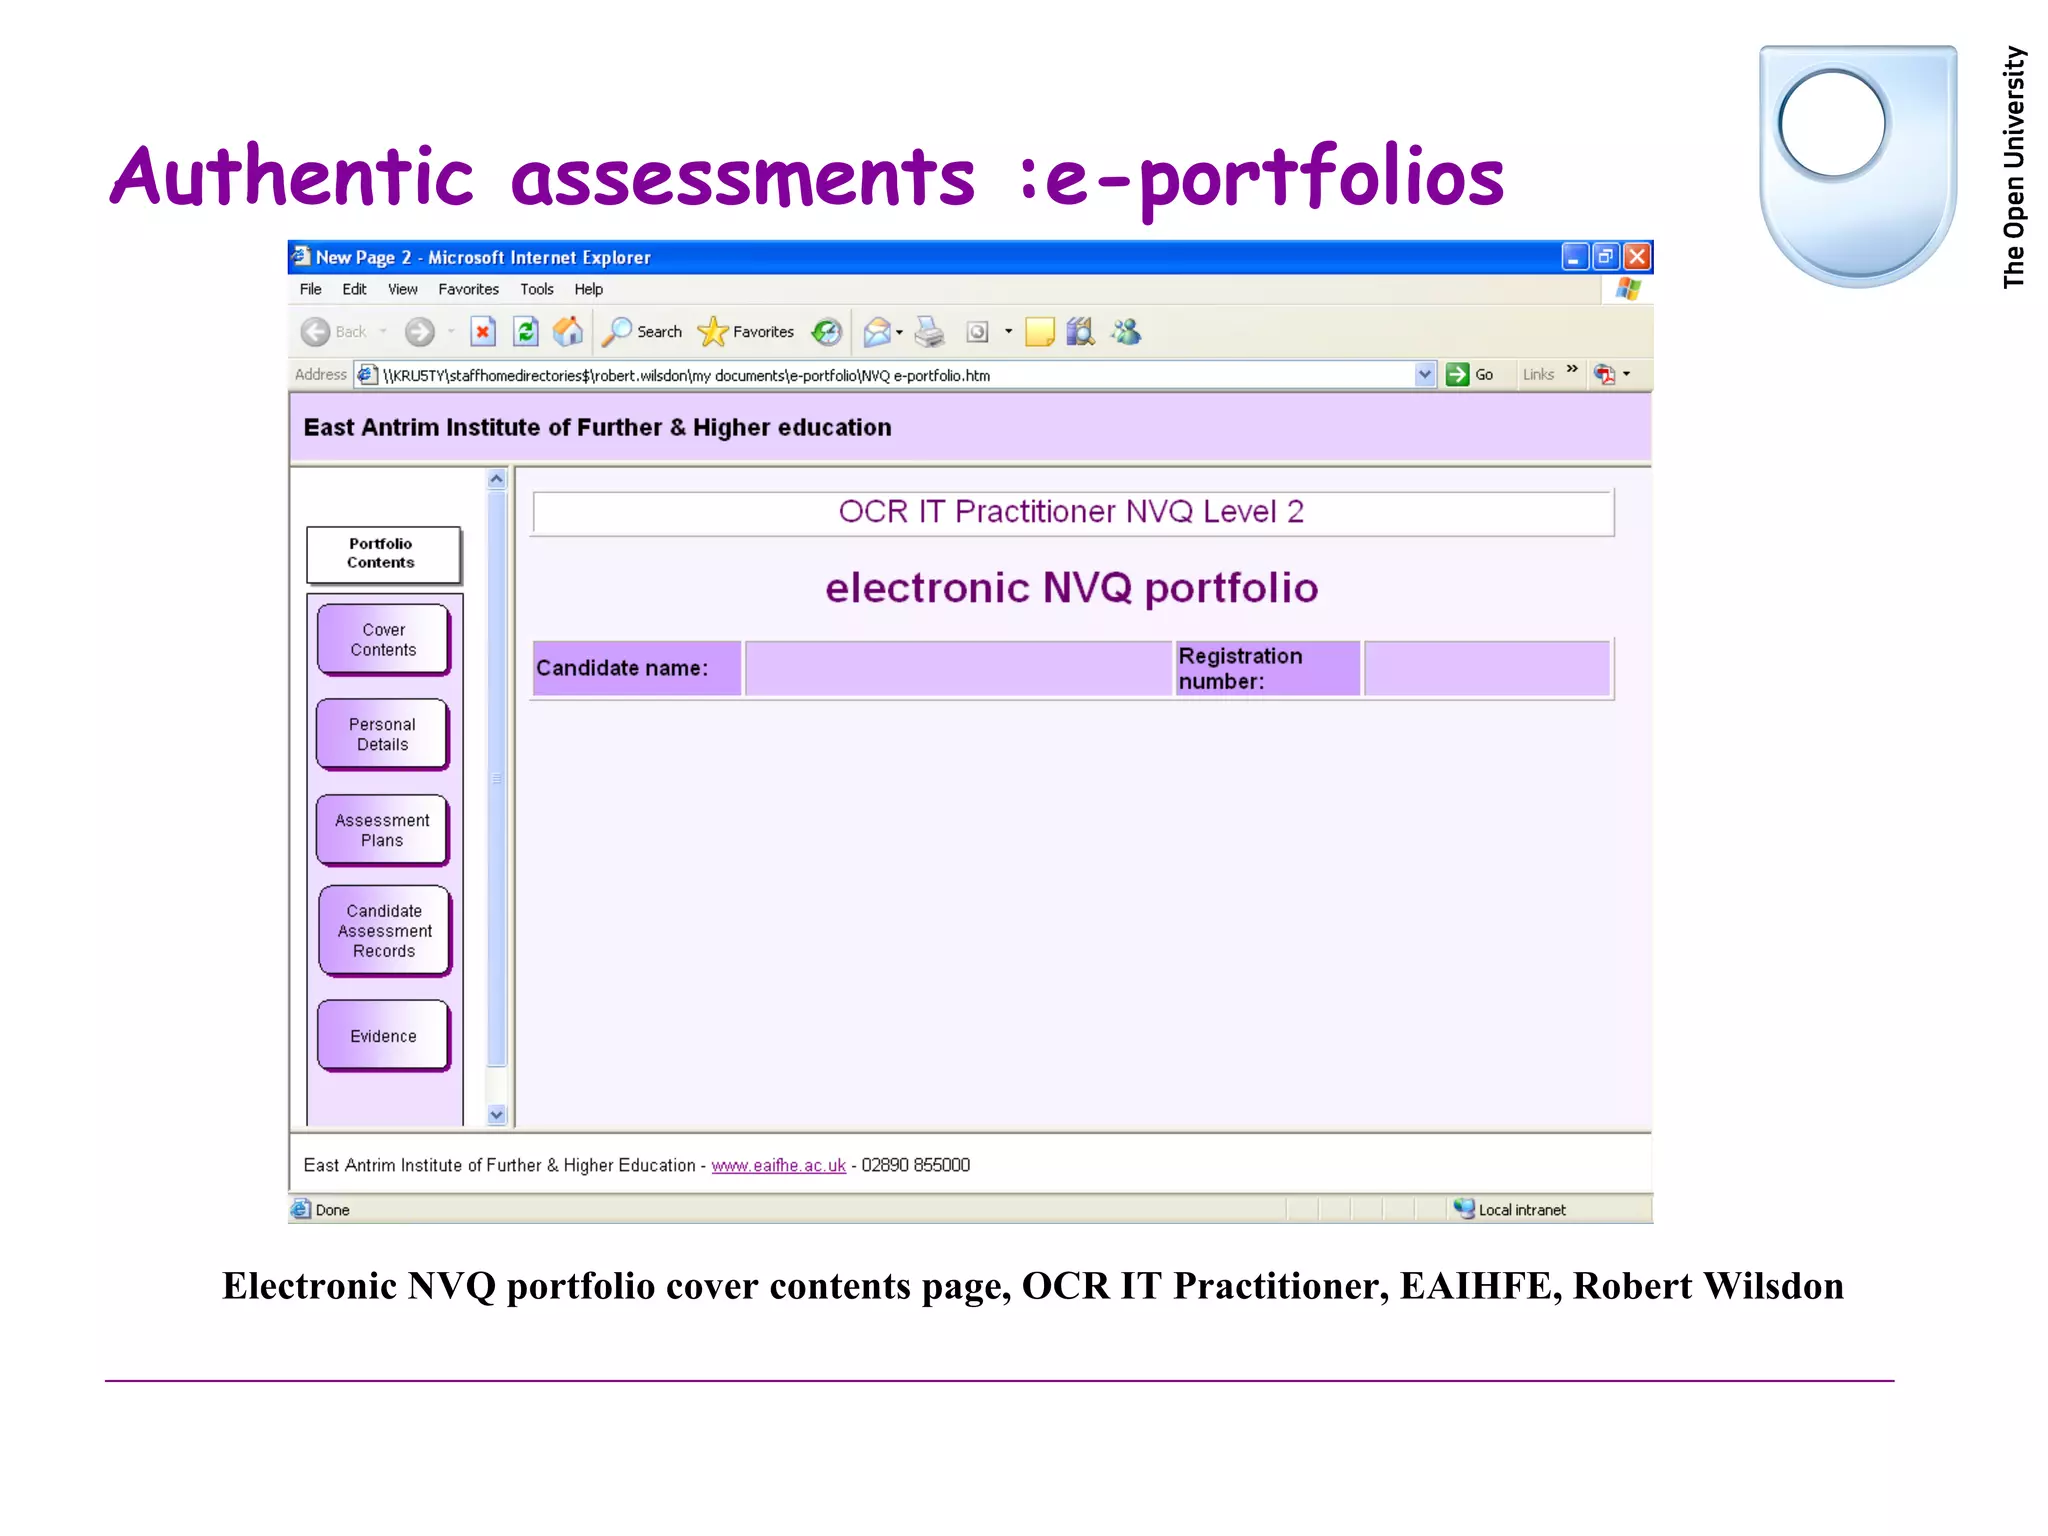Open the Back button history dropdown
This screenshot has height=1536, width=2048.
[383, 332]
